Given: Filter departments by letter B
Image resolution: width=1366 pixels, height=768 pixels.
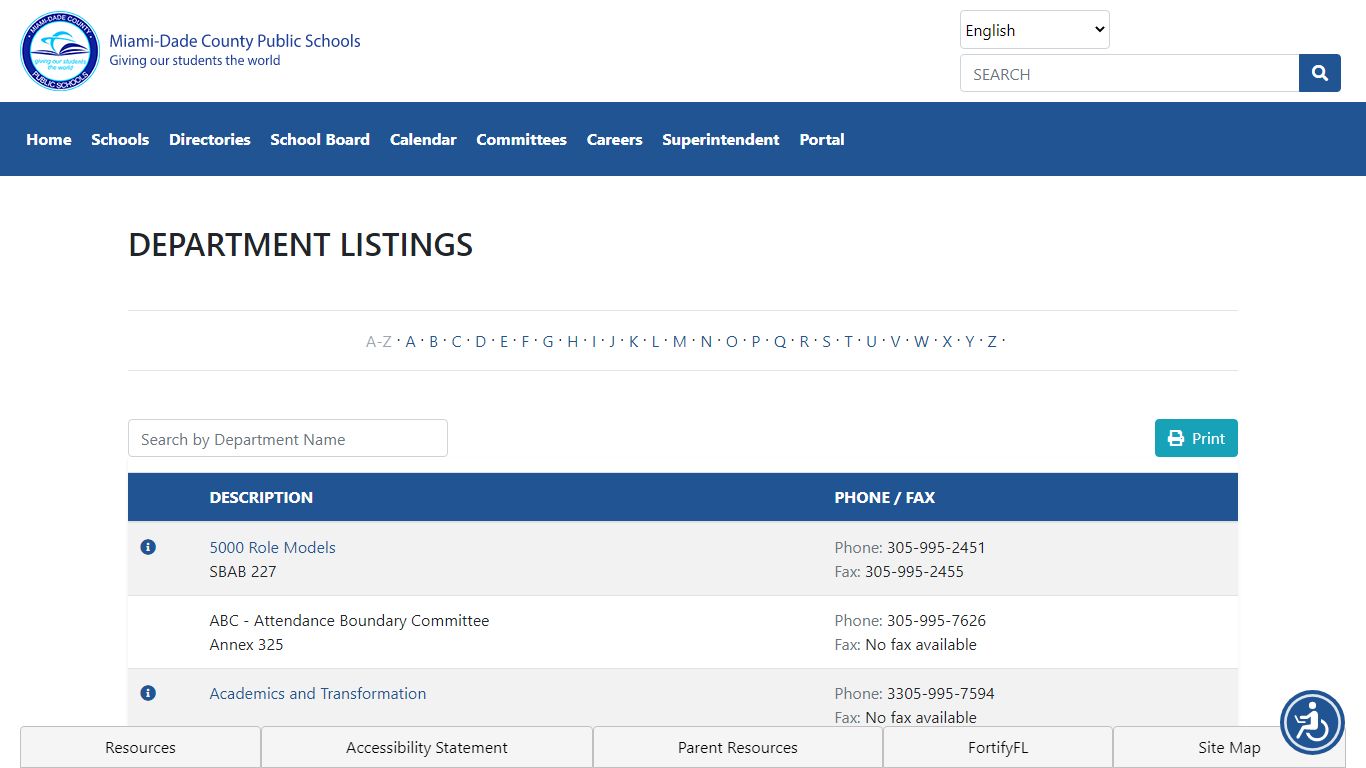Looking at the screenshot, I should [433, 341].
